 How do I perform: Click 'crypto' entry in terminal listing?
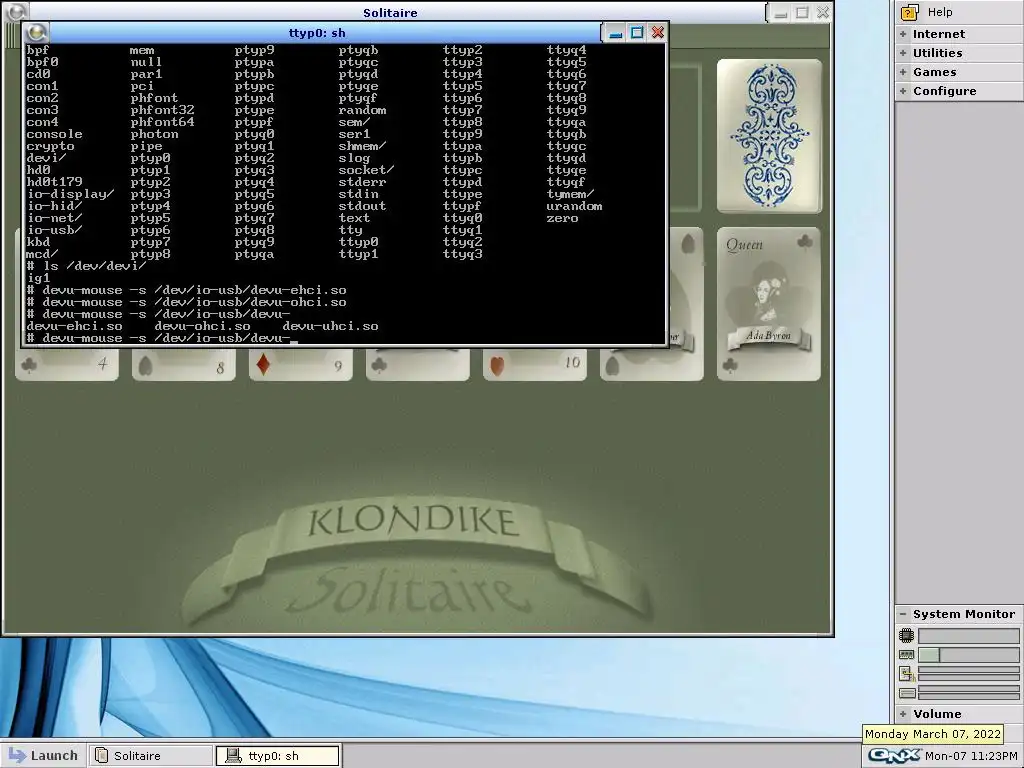pyautogui.click(x=50, y=146)
